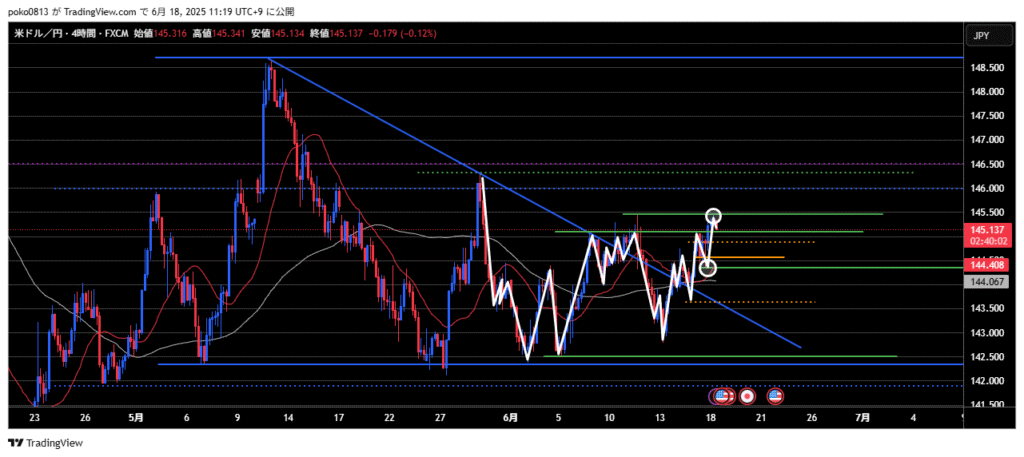Select the upper white circle marker on chart

[714, 215]
